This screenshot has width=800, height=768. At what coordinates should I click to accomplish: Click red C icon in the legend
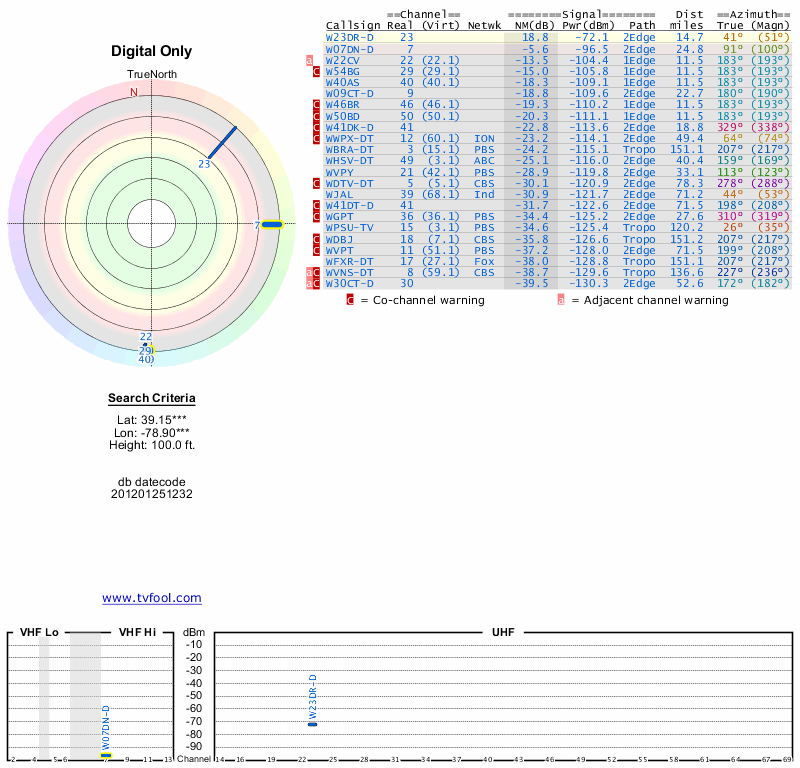pyautogui.click(x=350, y=299)
